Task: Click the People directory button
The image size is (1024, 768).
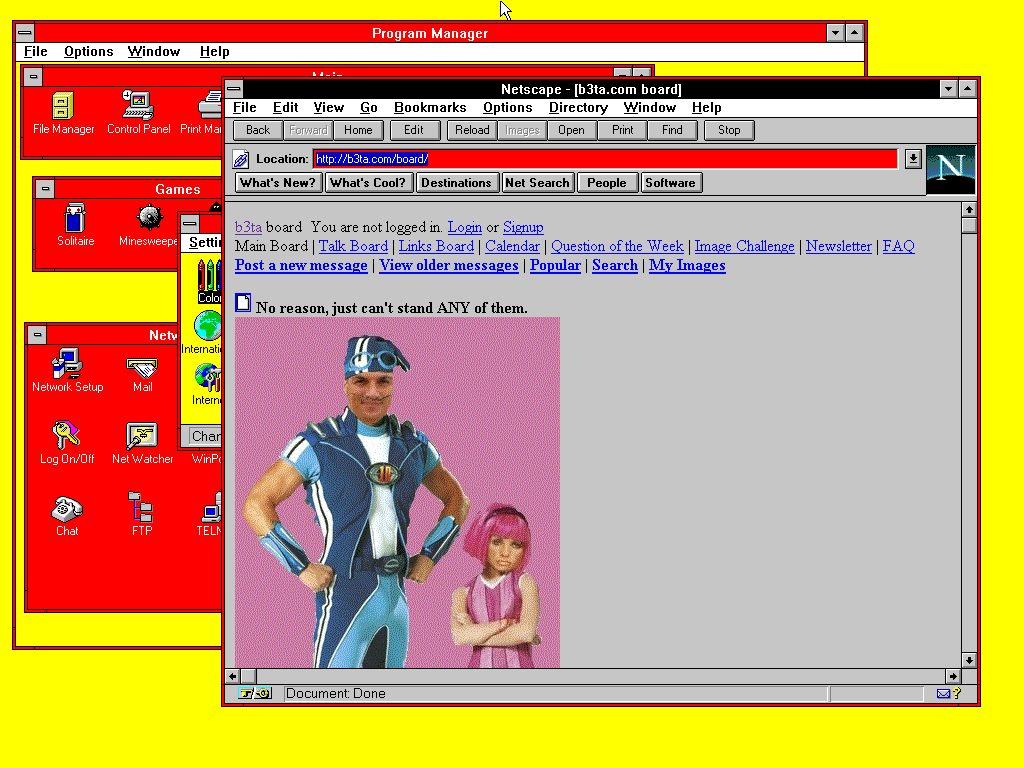Action: 607,183
